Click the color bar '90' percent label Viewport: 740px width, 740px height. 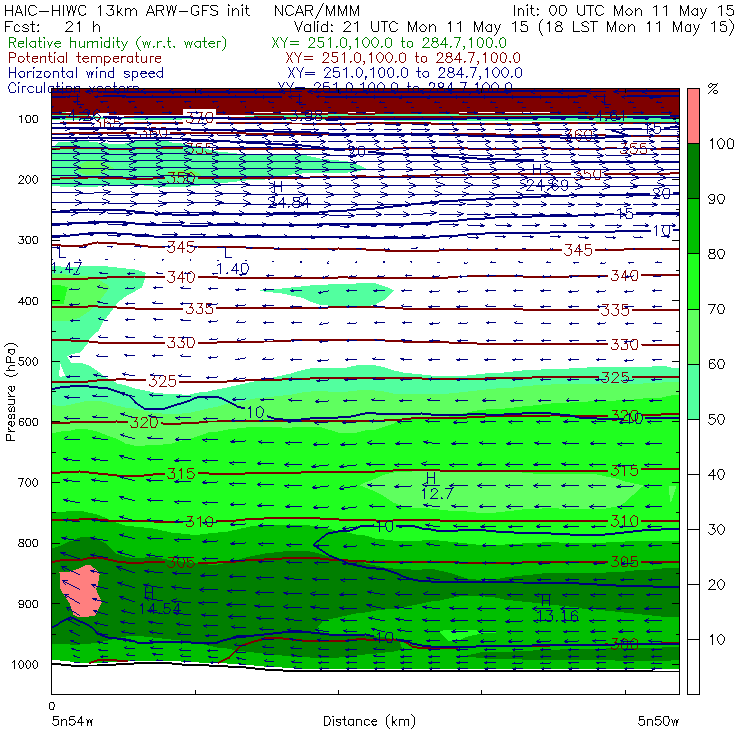[x=717, y=199]
